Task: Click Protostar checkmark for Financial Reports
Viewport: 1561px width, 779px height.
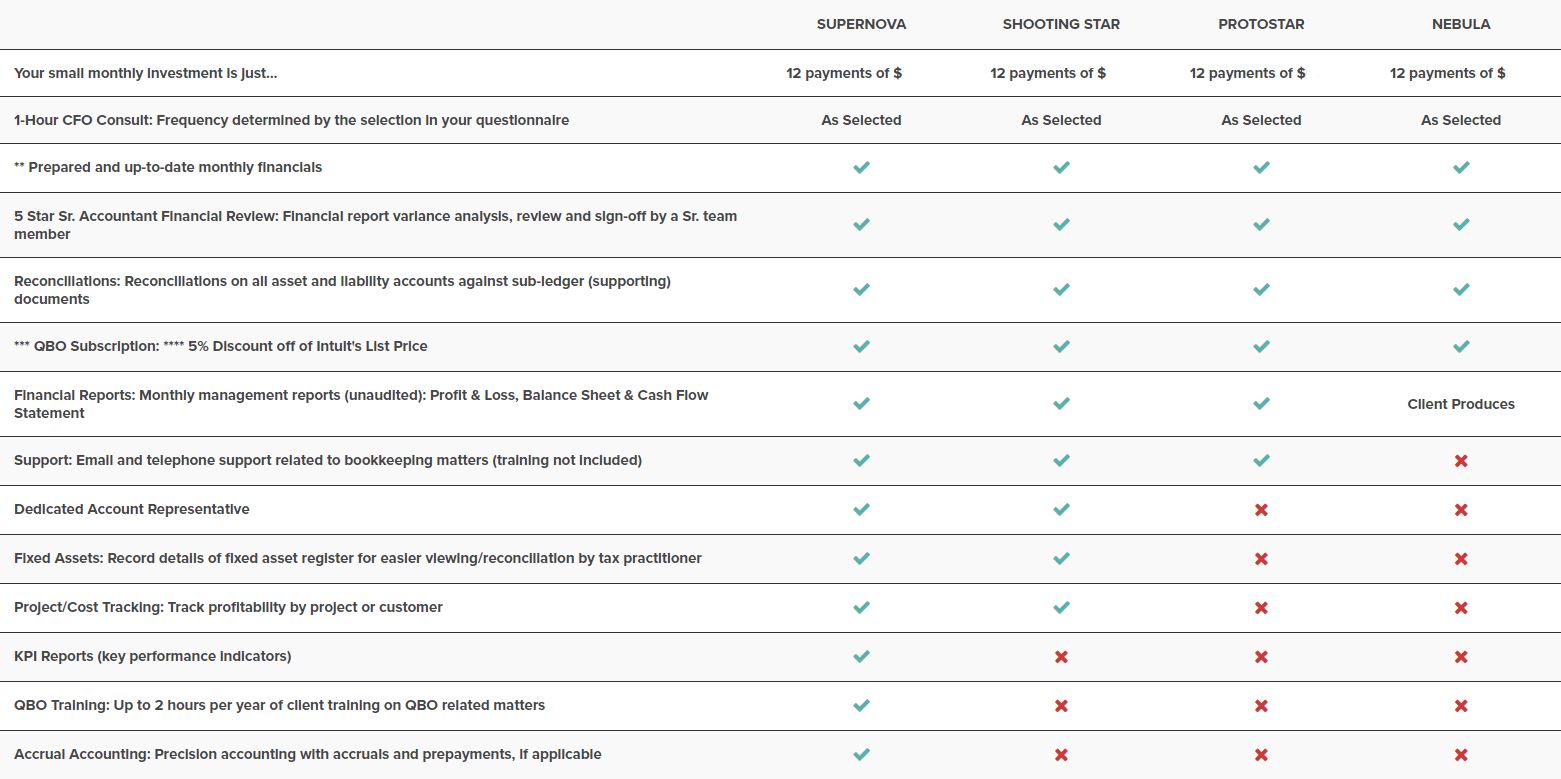Action: pyautogui.click(x=1261, y=403)
